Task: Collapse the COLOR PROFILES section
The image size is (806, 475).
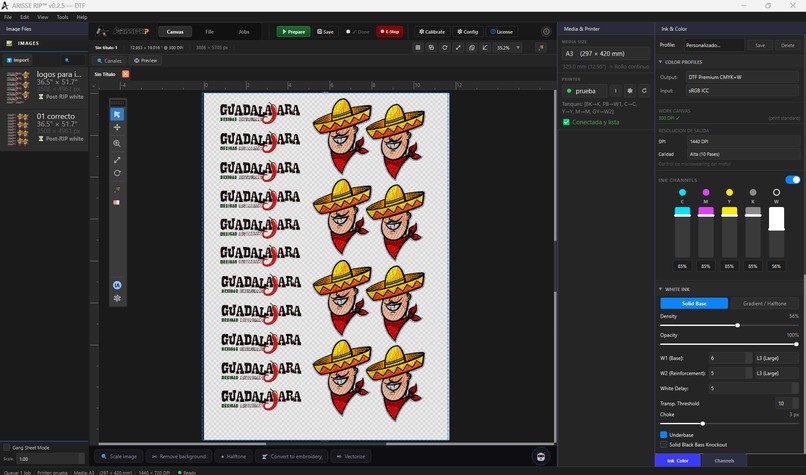Action: (x=661, y=62)
